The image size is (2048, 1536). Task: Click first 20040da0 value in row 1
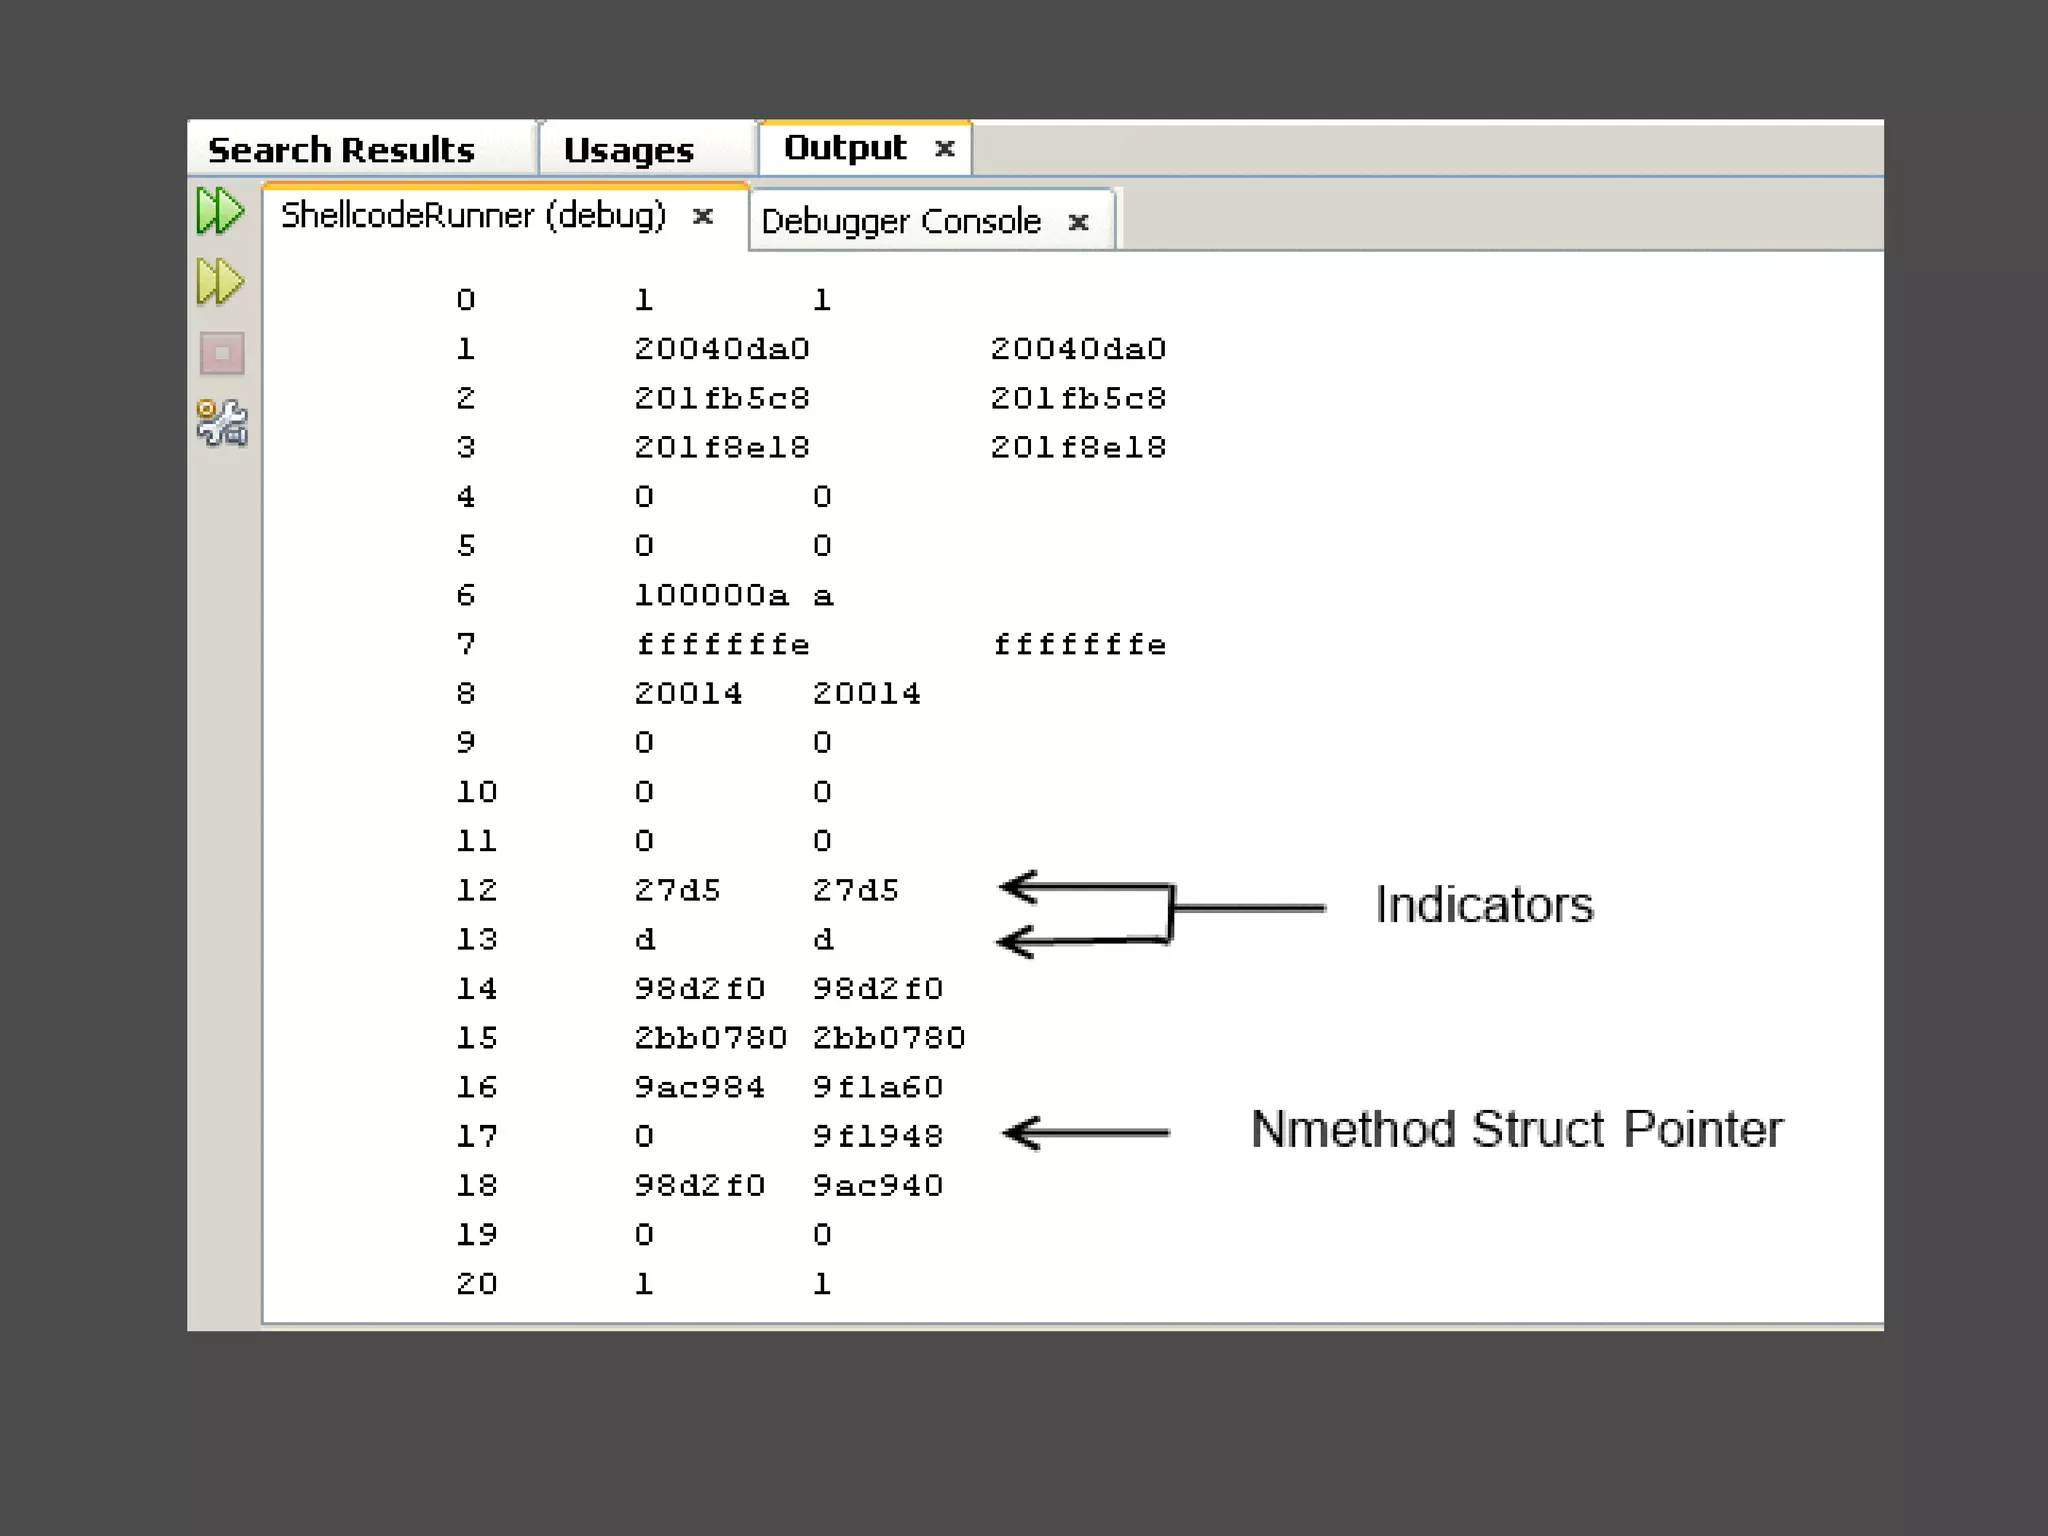(x=722, y=349)
